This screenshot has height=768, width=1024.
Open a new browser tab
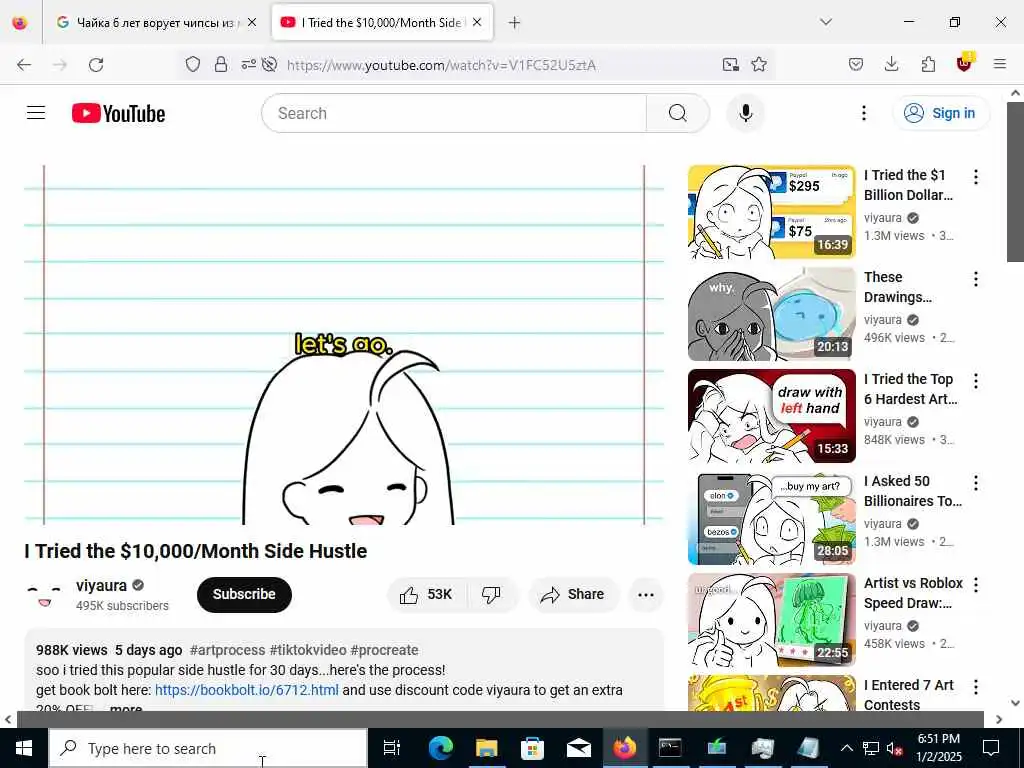coord(515,23)
